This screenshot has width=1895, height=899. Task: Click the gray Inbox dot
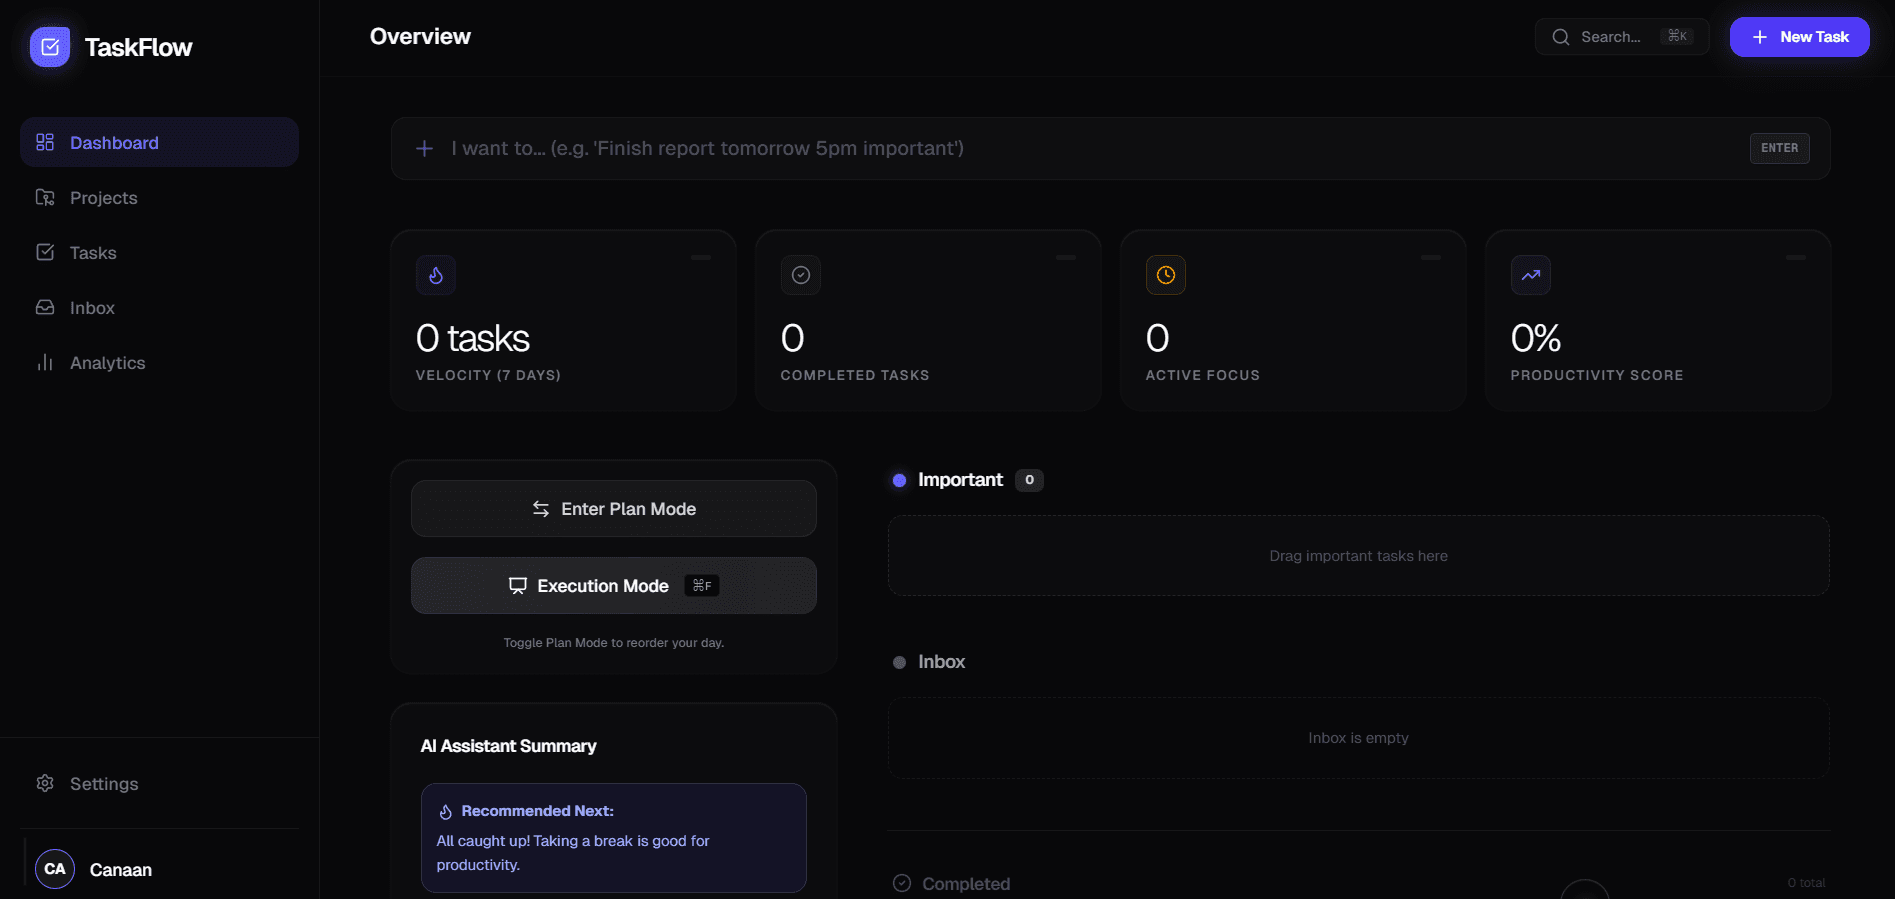(x=899, y=662)
